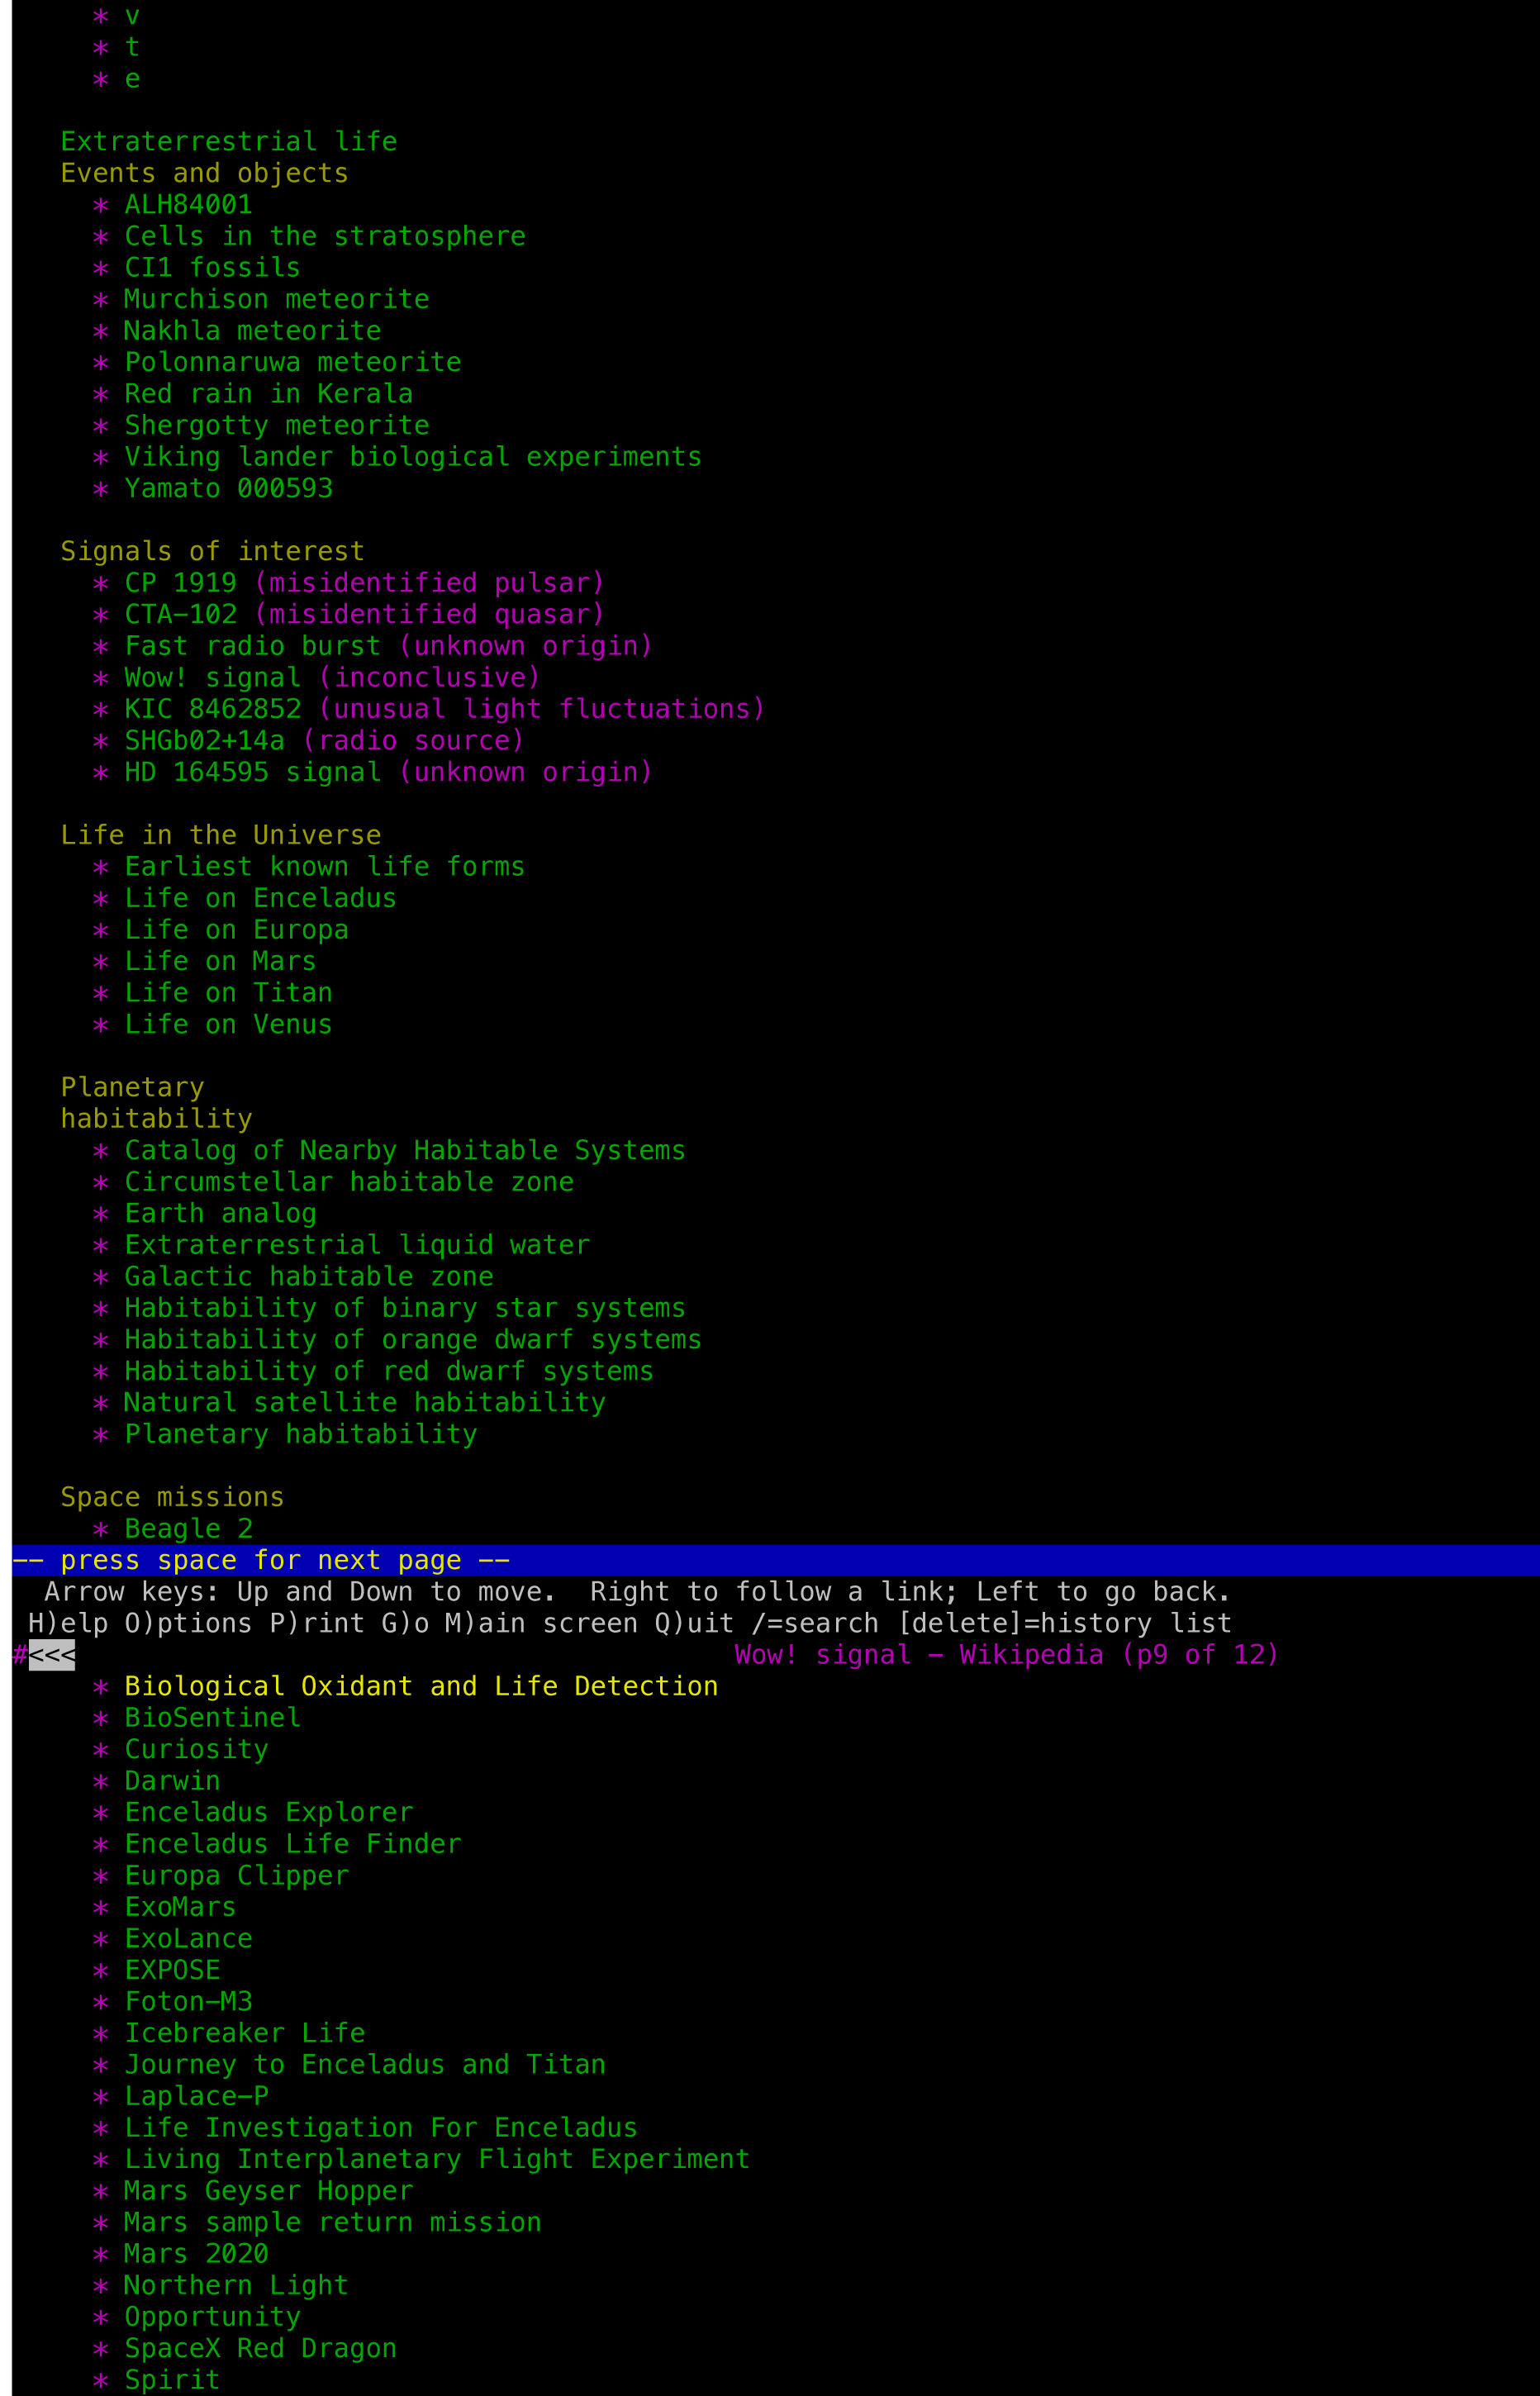Open Enceladus Explorer link
This screenshot has height=2396, width=1540.
click(269, 1812)
